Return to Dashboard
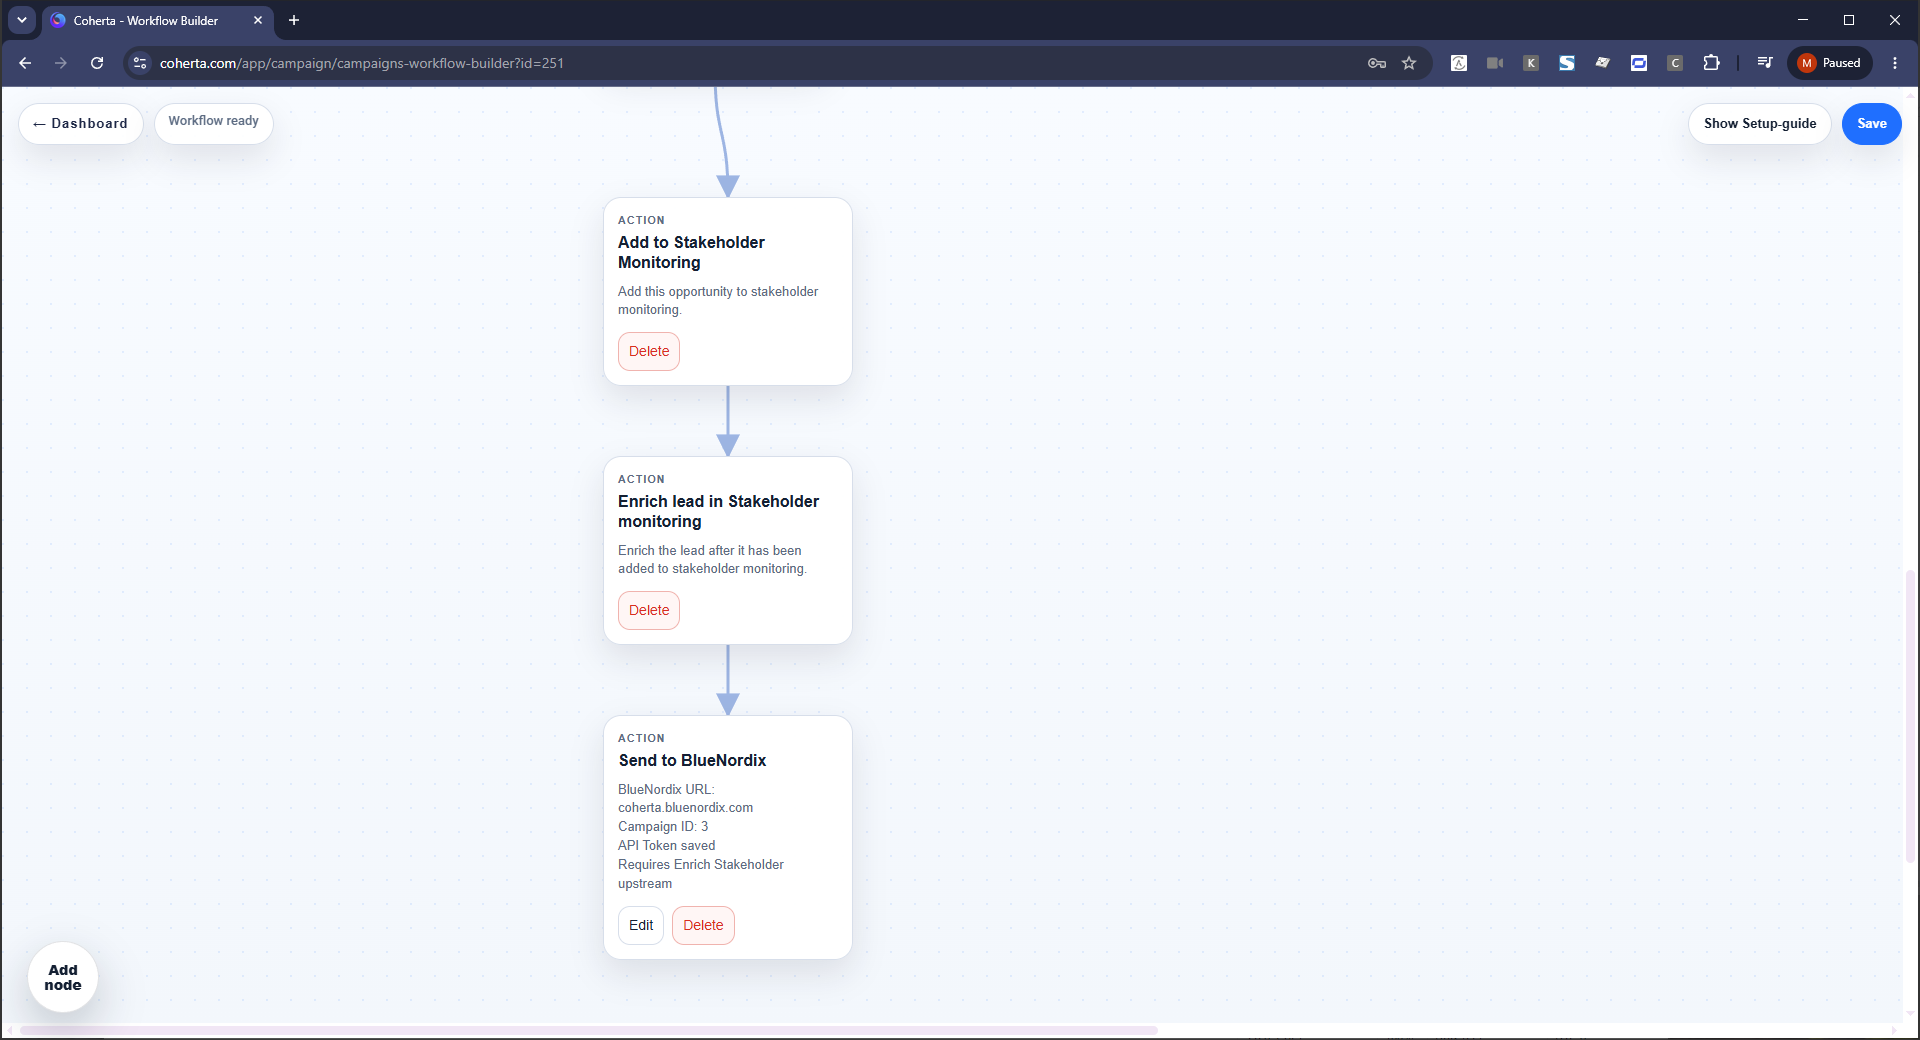The image size is (1920, 1040). [81, 124]
